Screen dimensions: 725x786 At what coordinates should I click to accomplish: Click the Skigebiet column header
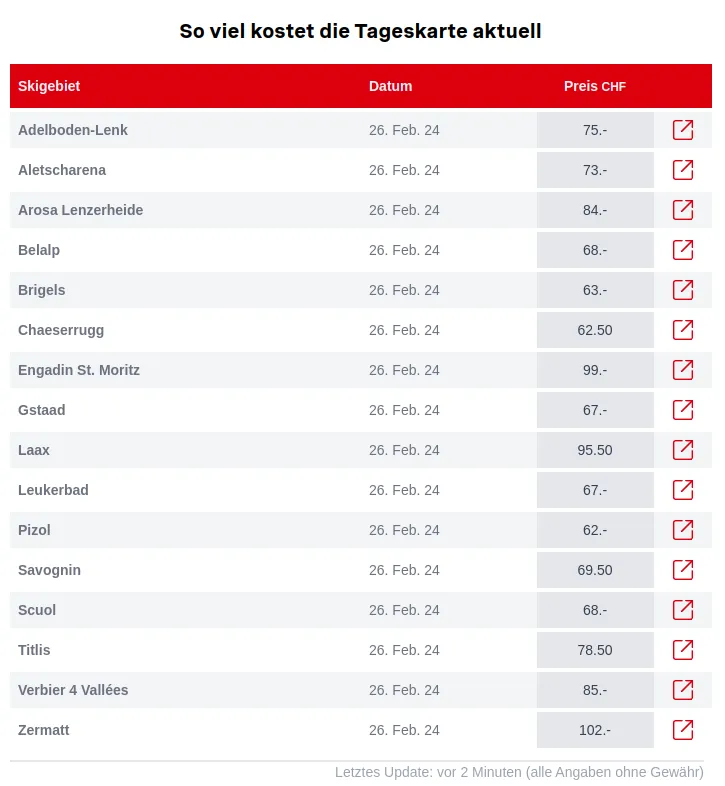pos(49,86)
